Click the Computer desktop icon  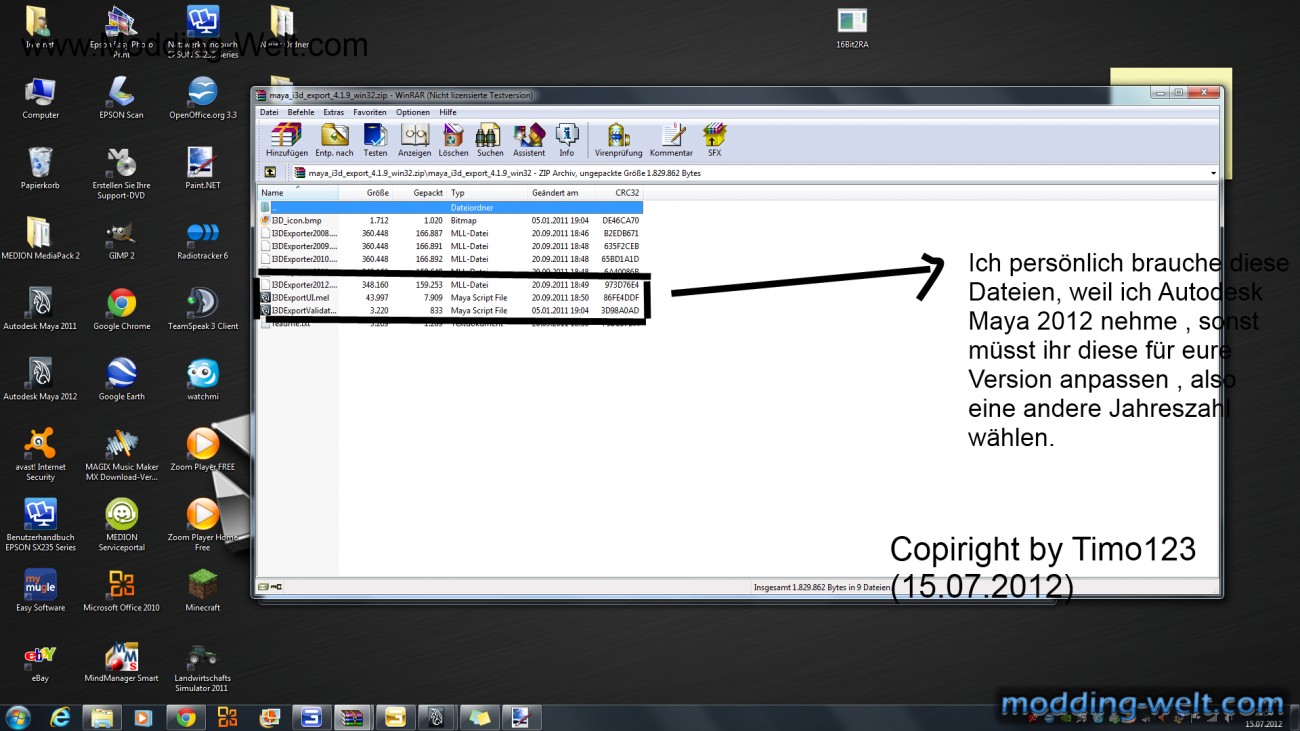coord(40,98)
